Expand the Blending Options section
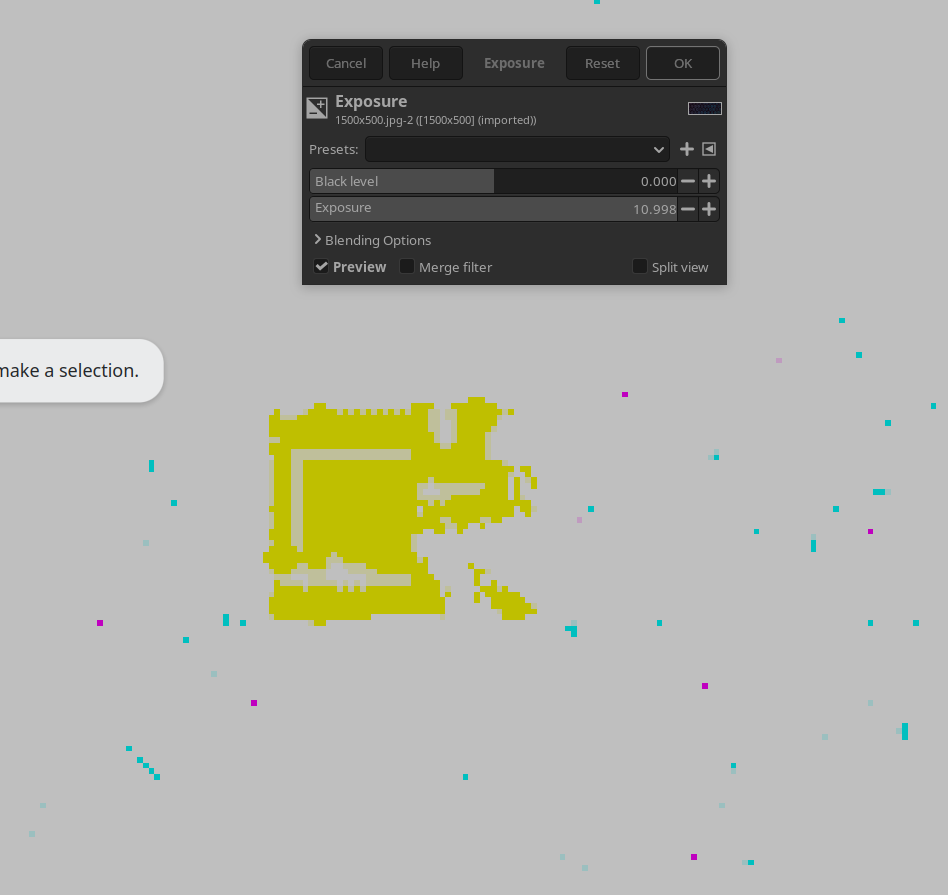The width and height of the screenshot is (948, 895). pyautogui.click(x=372, y=240)
